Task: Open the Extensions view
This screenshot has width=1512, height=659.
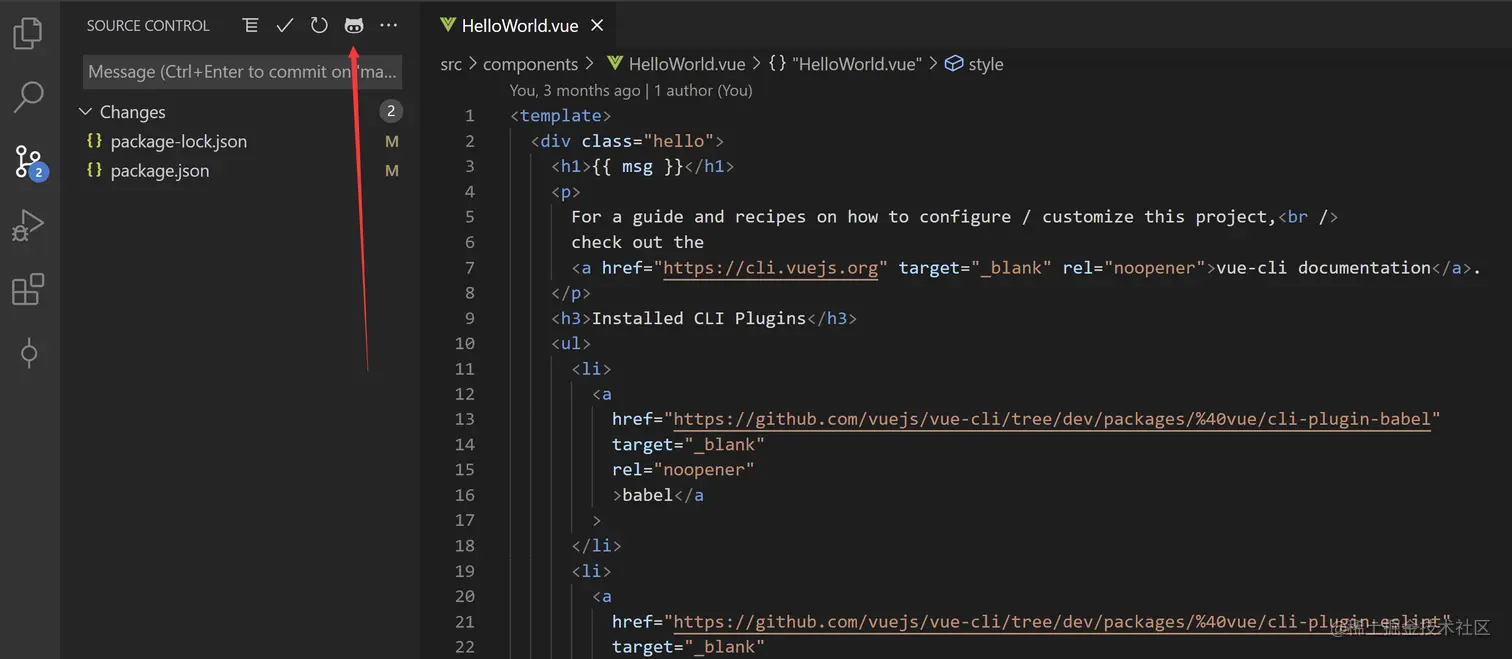Action: [x=28, y=289]
